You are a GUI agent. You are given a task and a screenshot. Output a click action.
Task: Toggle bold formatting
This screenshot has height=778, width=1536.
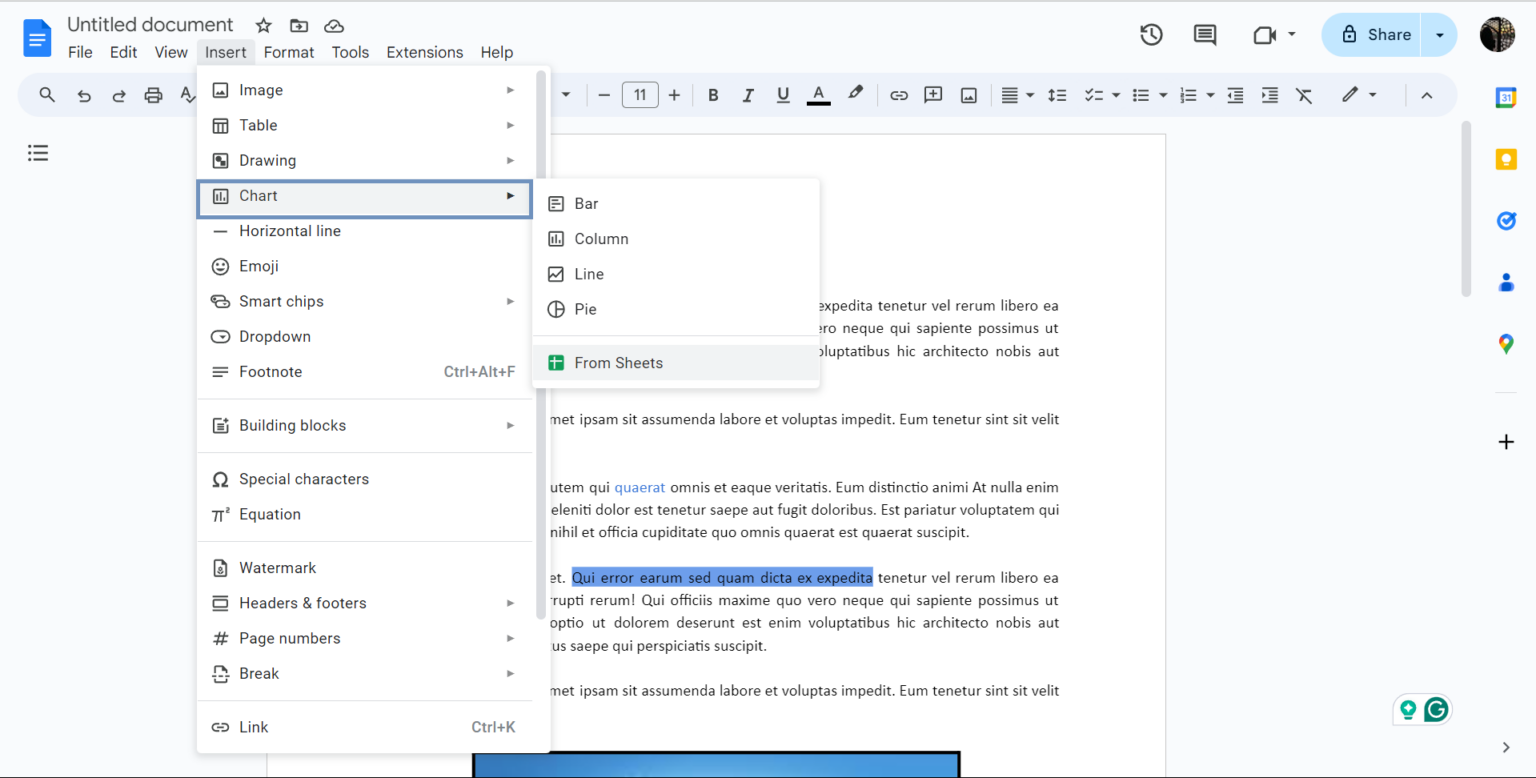coord(713,95)
